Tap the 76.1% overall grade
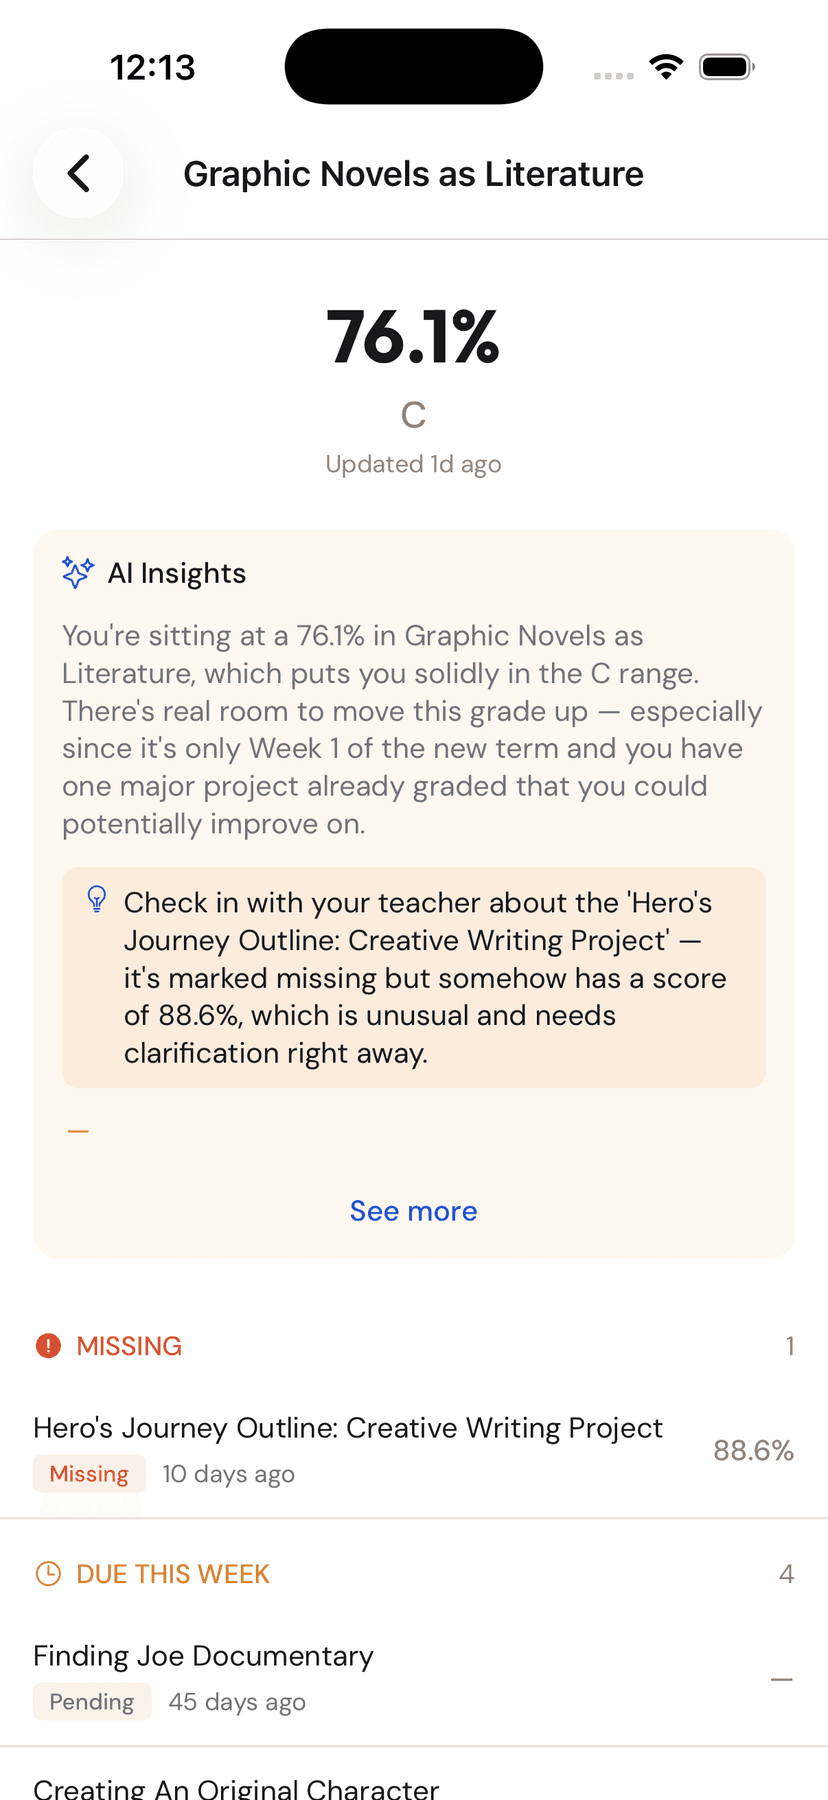828x1800 pixels. coord(413,338)
